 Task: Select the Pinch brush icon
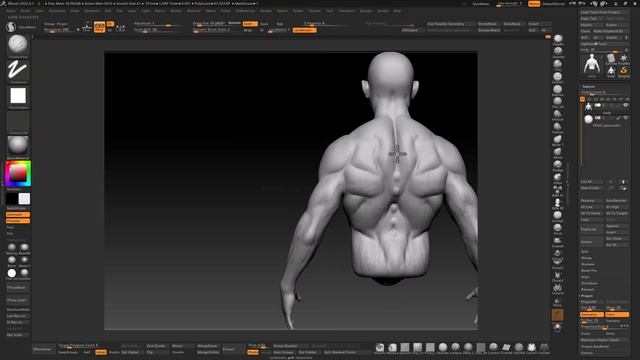coord(558,228)
